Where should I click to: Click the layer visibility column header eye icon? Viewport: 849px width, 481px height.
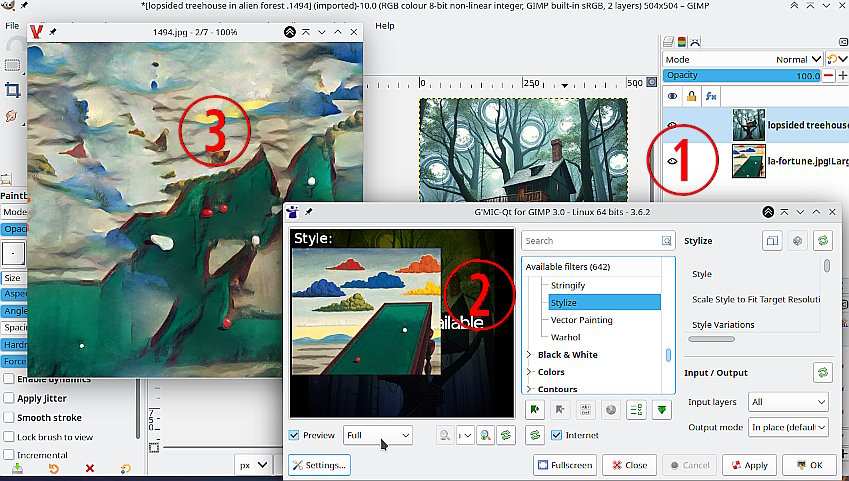(672, 96)
